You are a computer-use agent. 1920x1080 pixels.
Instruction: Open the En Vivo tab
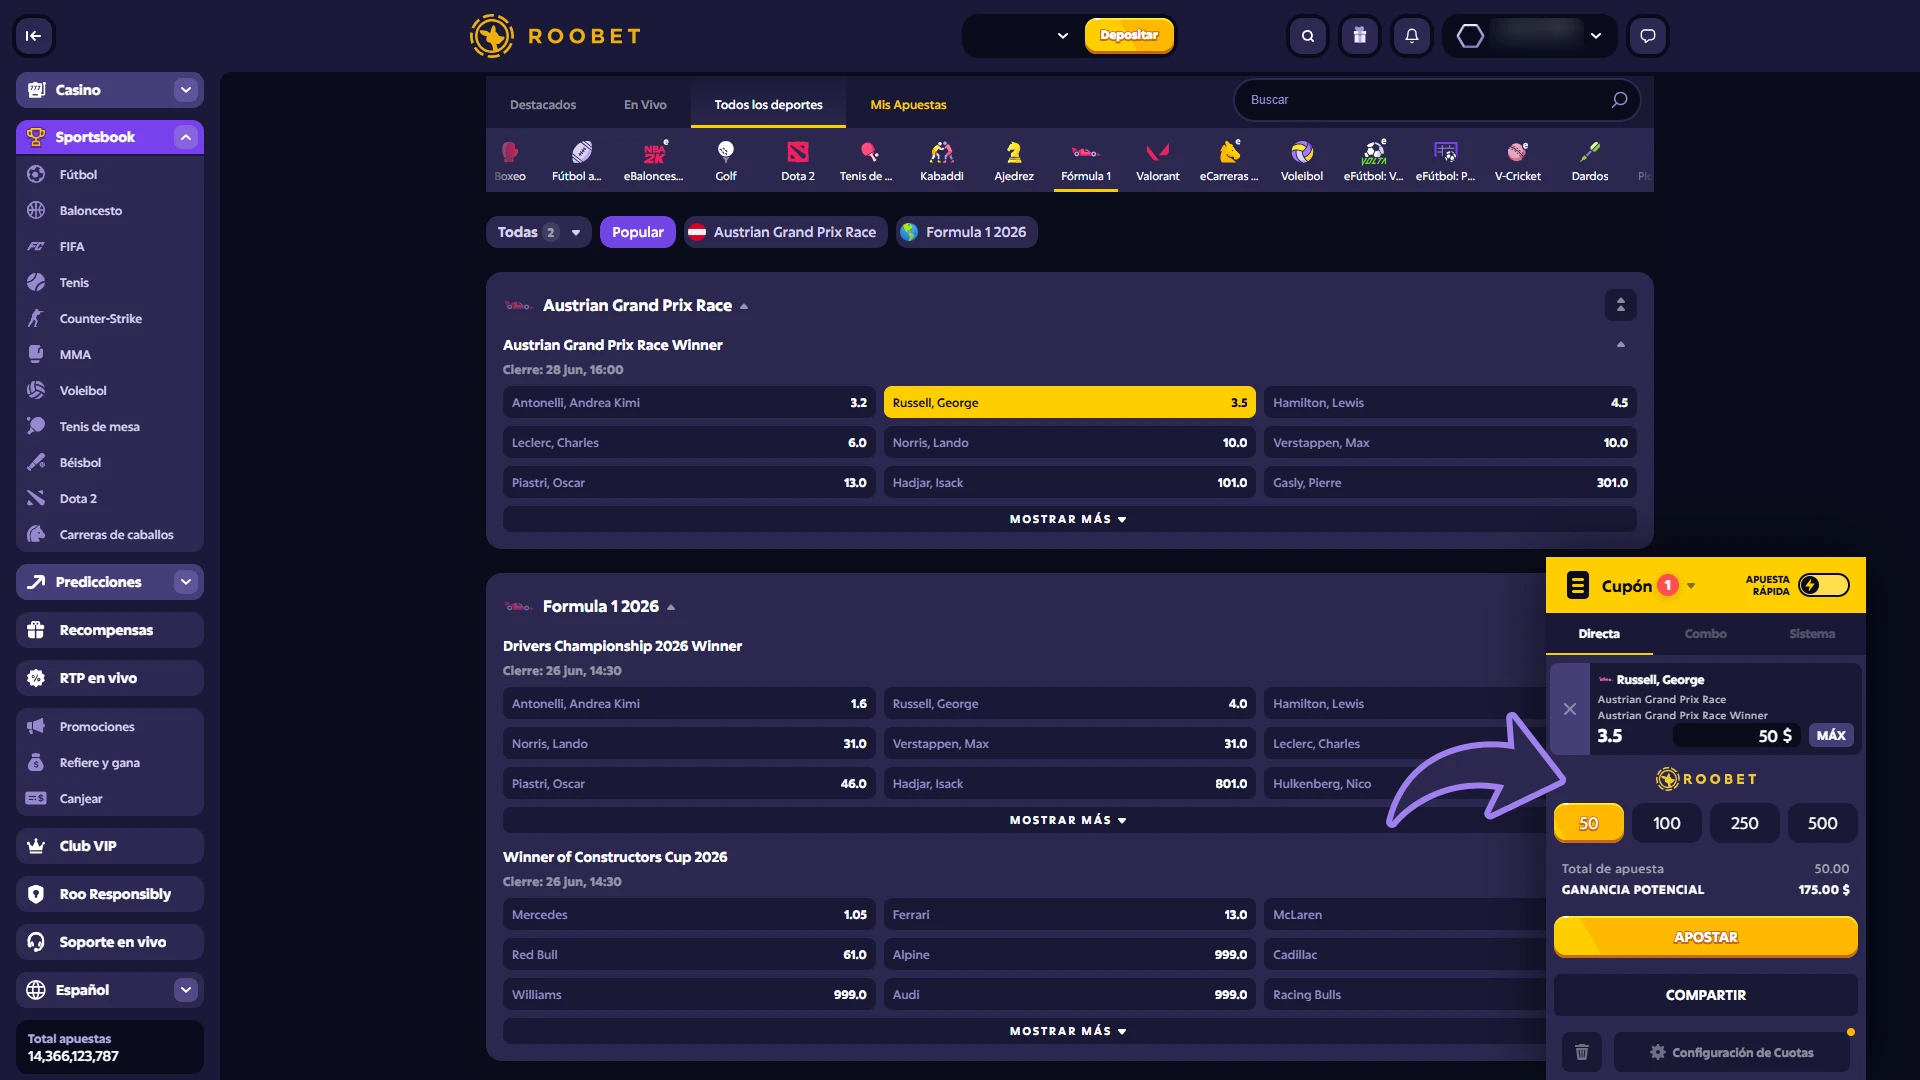tap(645, 105)
